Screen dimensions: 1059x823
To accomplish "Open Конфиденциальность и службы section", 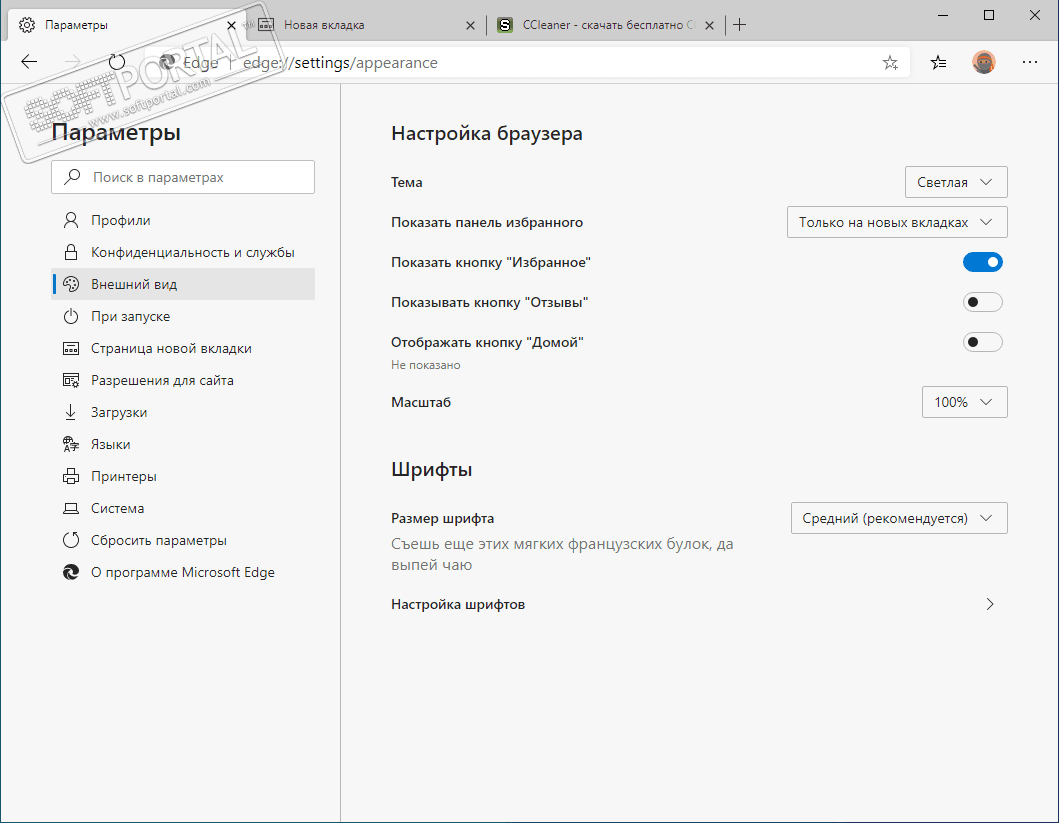I will (183, 252).
